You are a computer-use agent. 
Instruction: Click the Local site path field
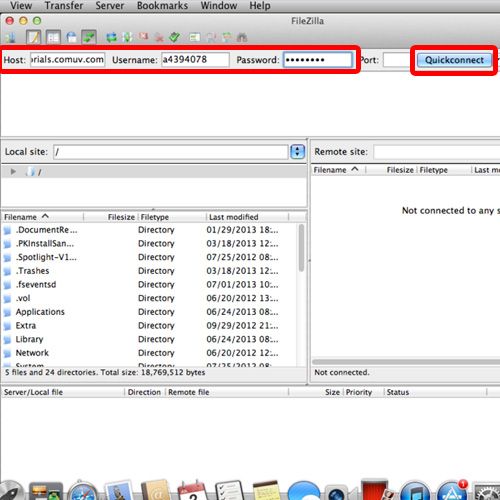click(x=171, y=152)
